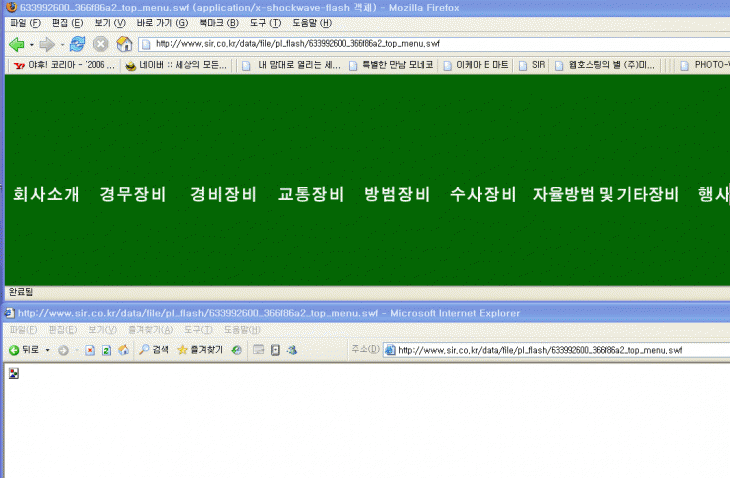Click page icon in Firefox address bar
This screenshot has width=730, height=478.
(146, 44)
